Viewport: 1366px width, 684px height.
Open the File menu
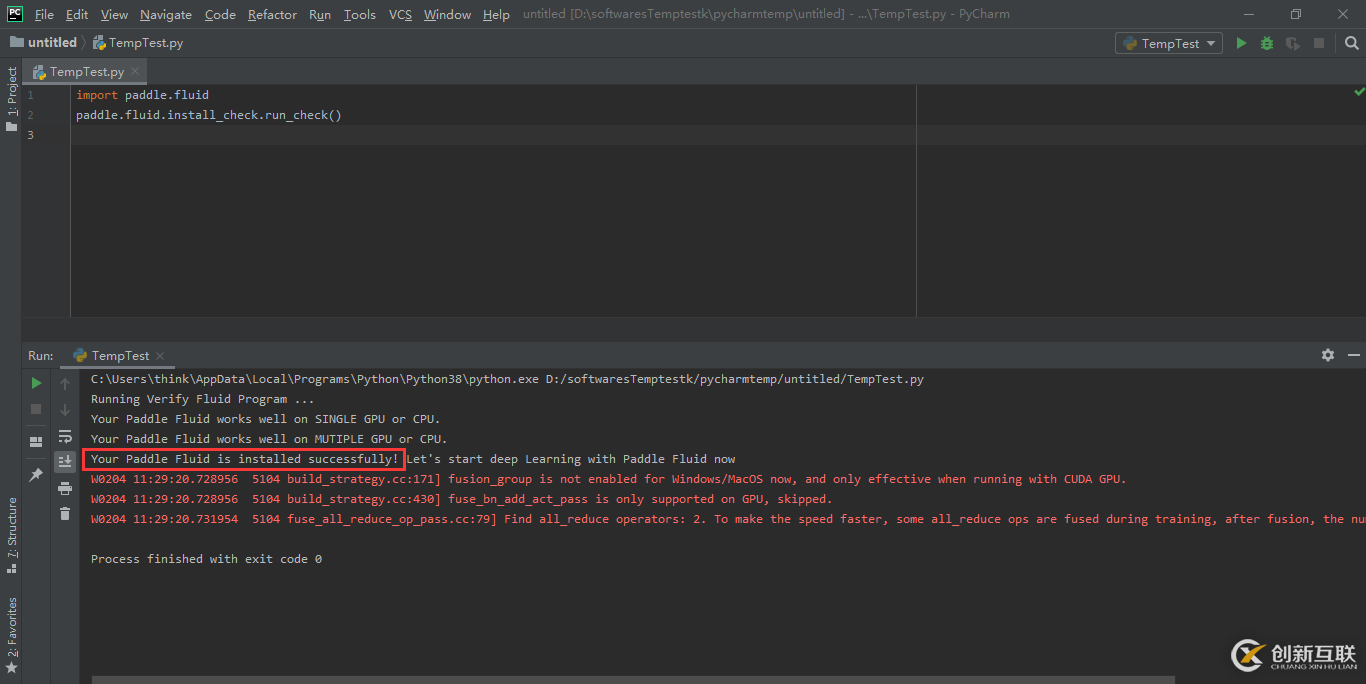click(44, 14)
